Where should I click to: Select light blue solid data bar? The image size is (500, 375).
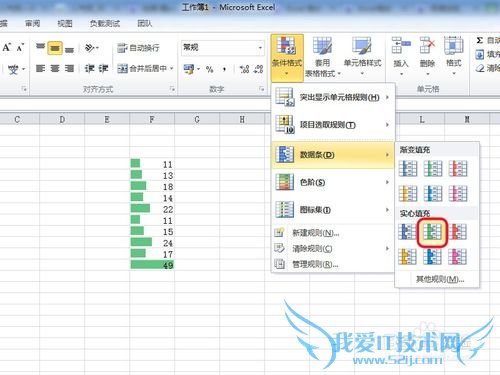coord(432,257)
